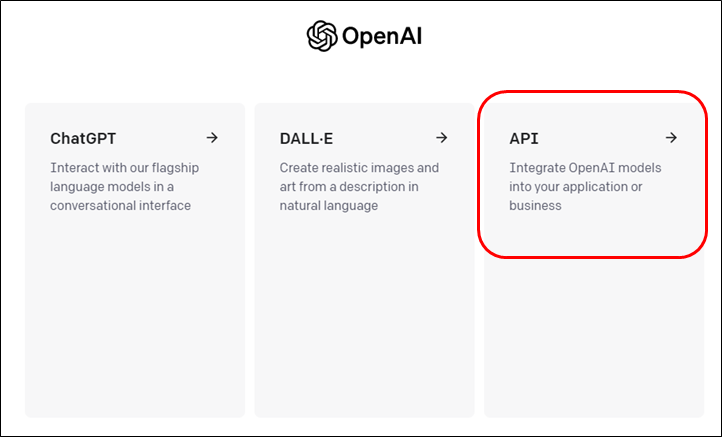Click 'language models in a' text line

click(112, 186)
